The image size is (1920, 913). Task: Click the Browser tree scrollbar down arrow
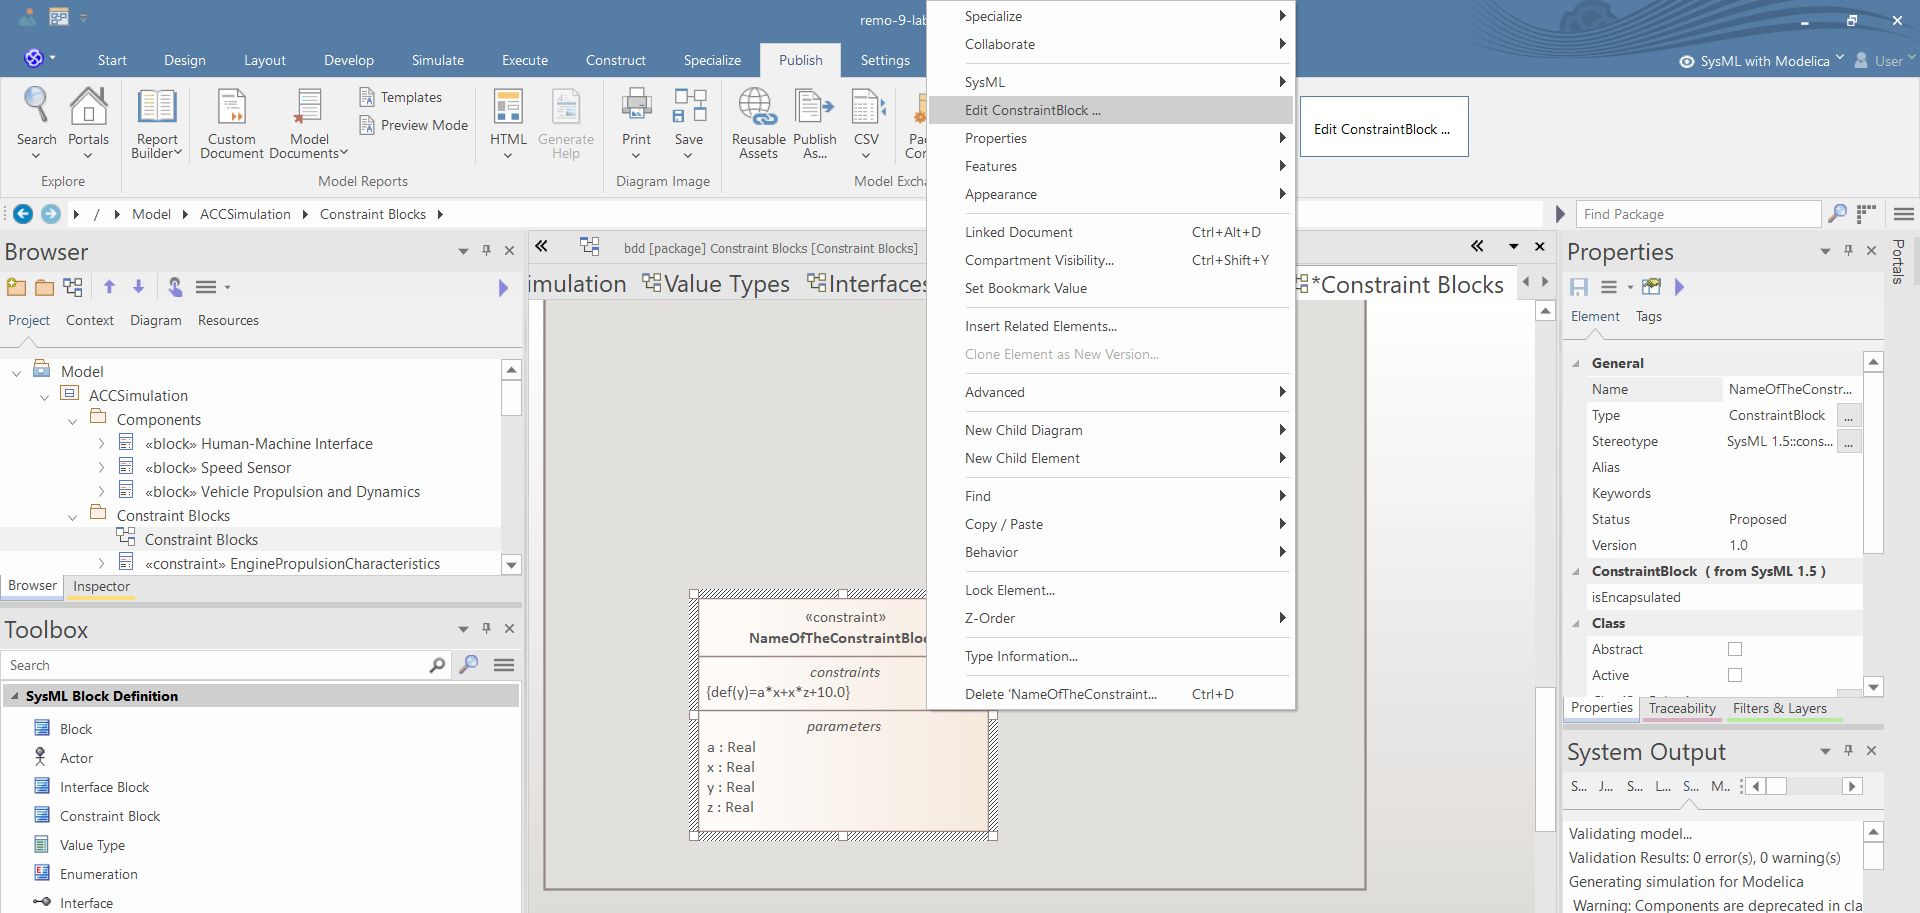511,565
